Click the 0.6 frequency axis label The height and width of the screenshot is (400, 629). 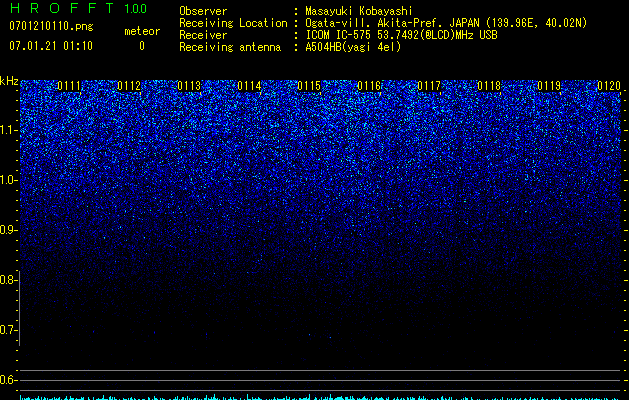point(9,380)
